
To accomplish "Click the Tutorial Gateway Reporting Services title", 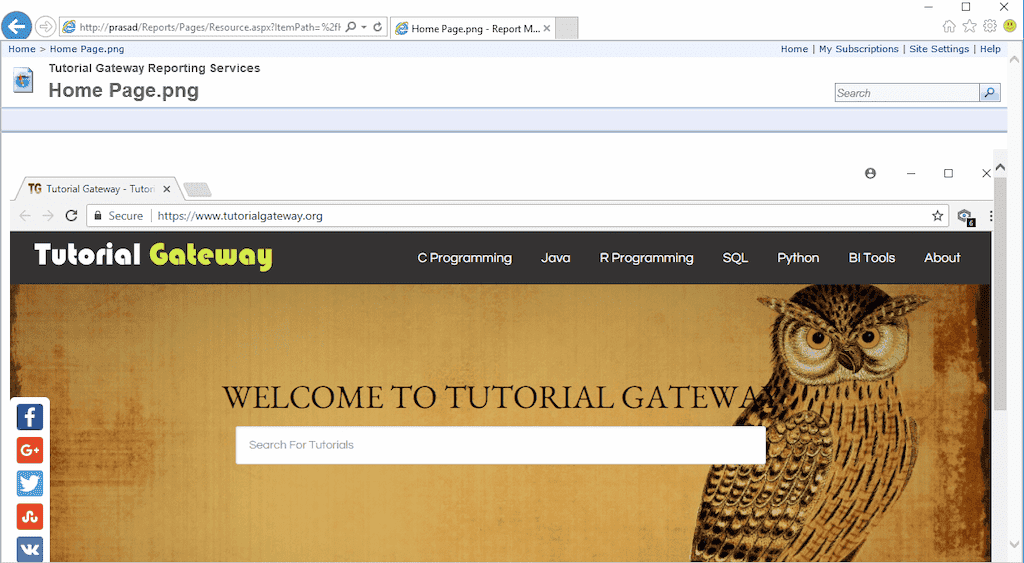I will point(154,68).
